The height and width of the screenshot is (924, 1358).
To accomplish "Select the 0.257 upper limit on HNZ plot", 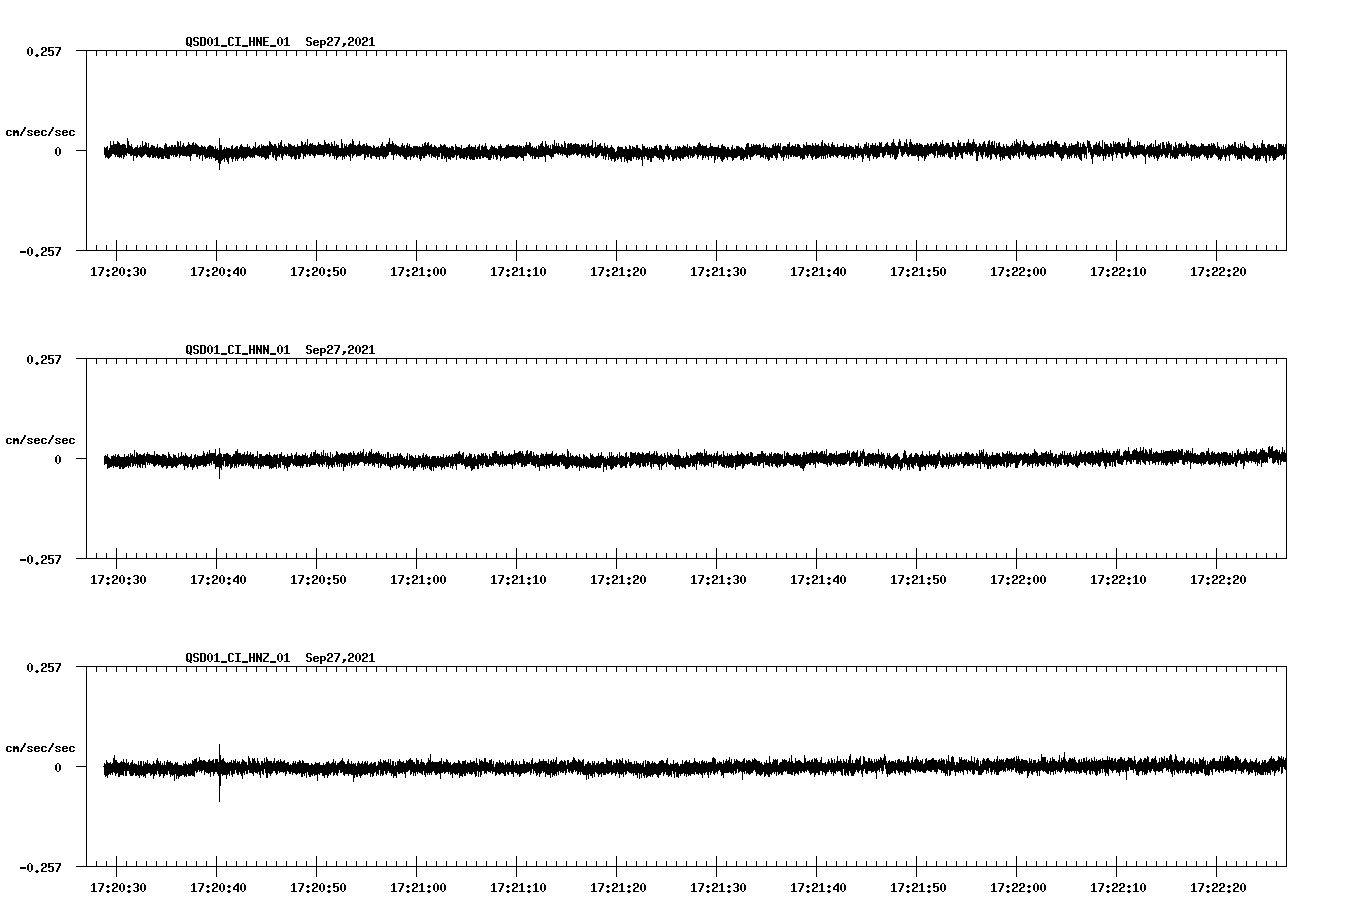I will pos(43,667).
